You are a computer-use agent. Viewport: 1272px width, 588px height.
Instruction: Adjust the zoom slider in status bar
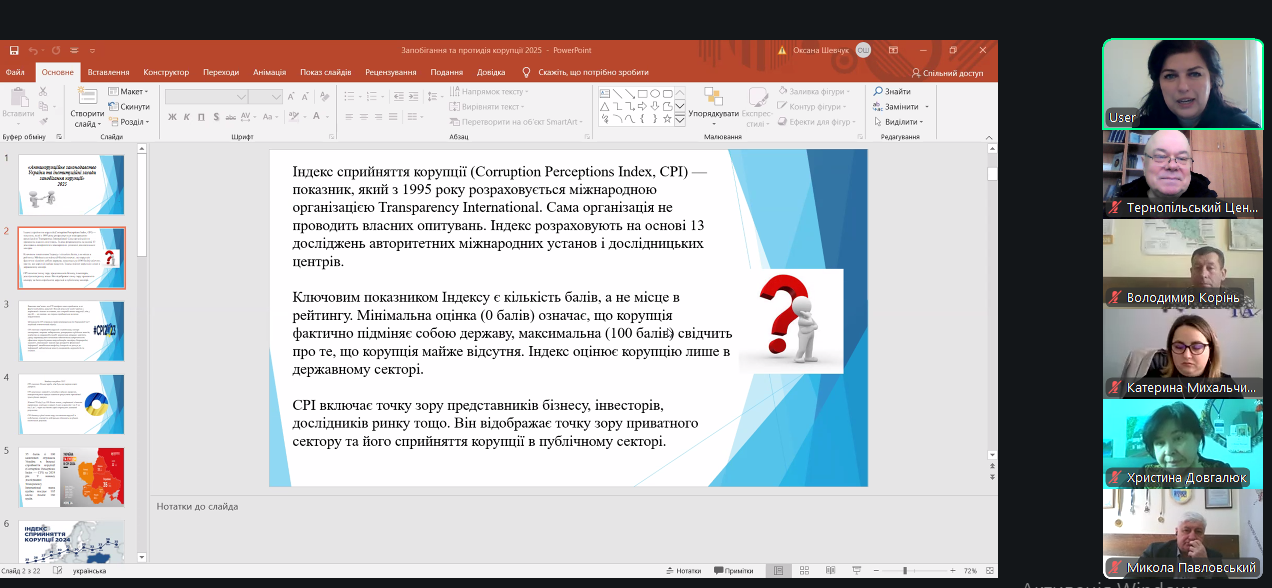[905, 570]
